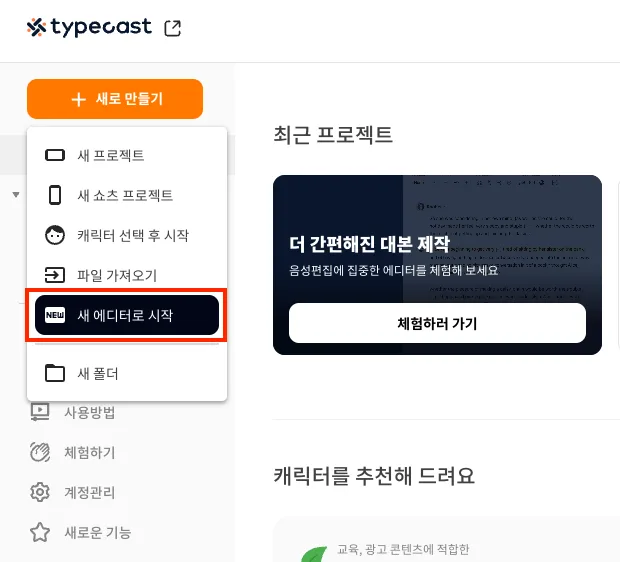The height and width of the screenshot is (562, 620).
Task: Click the NEW badge icon
Action: [x=55, y=315]
